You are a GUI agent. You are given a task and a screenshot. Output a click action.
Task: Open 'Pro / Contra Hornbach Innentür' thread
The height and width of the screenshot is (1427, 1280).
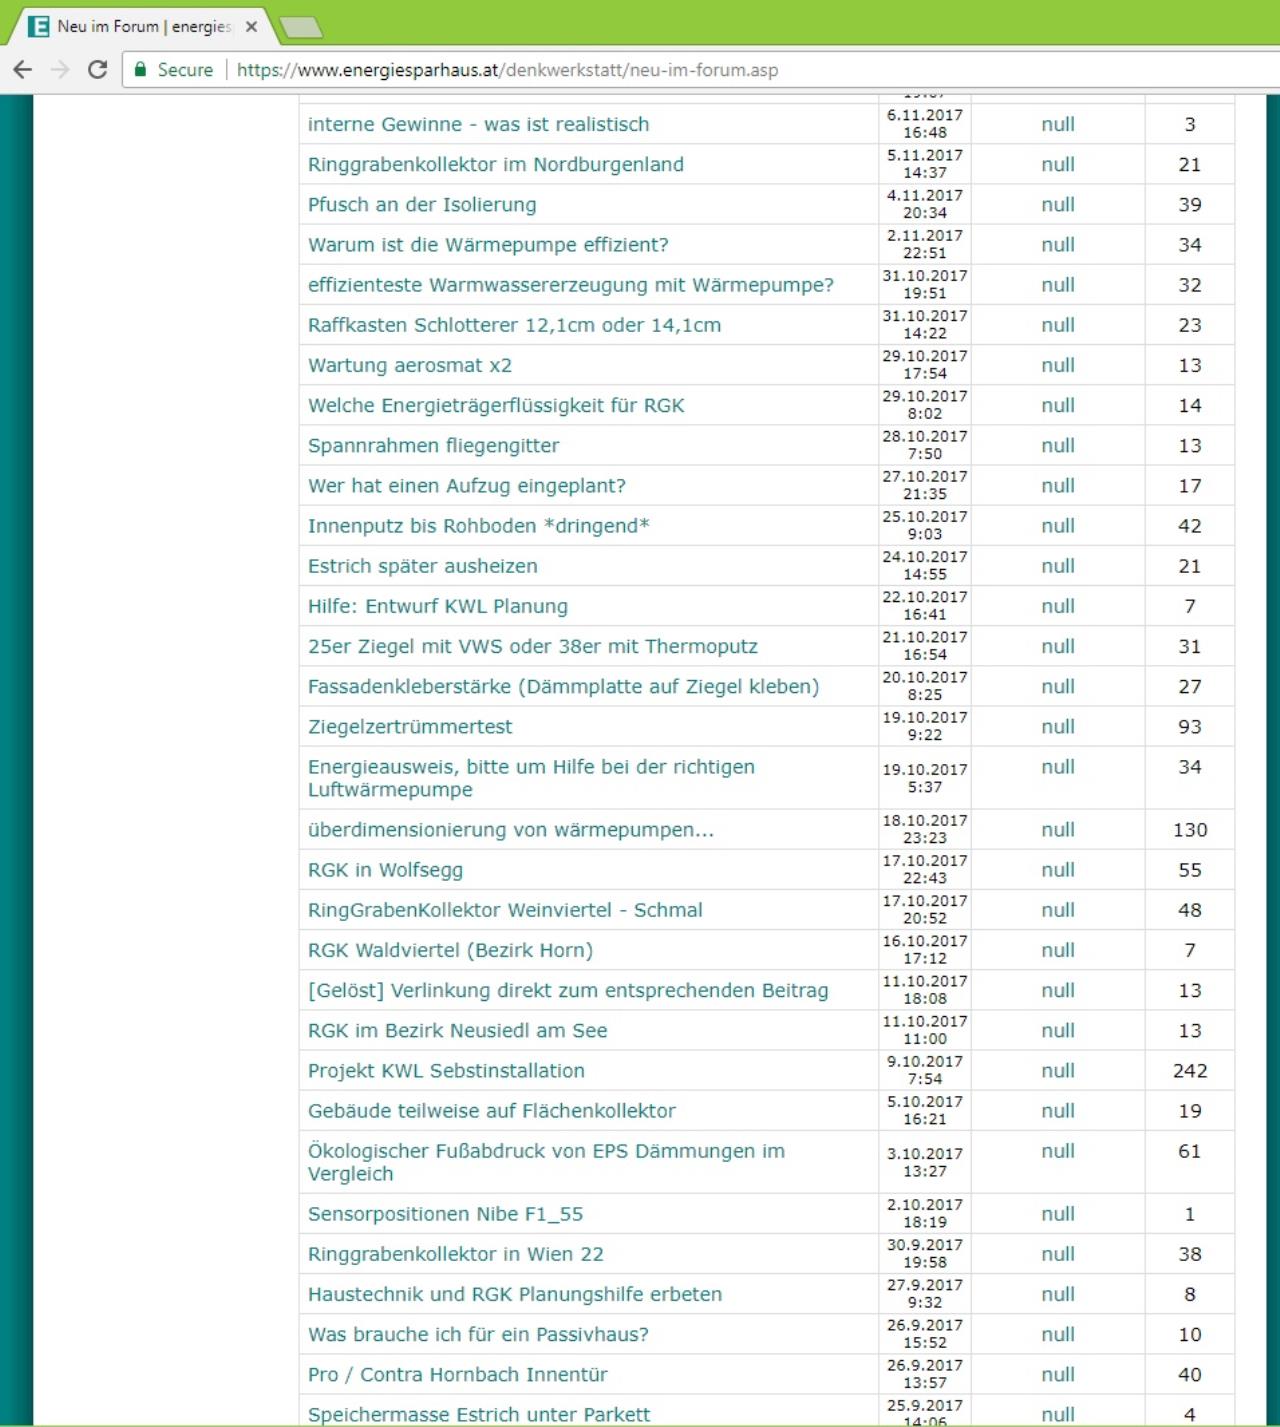pos(457,1374)
